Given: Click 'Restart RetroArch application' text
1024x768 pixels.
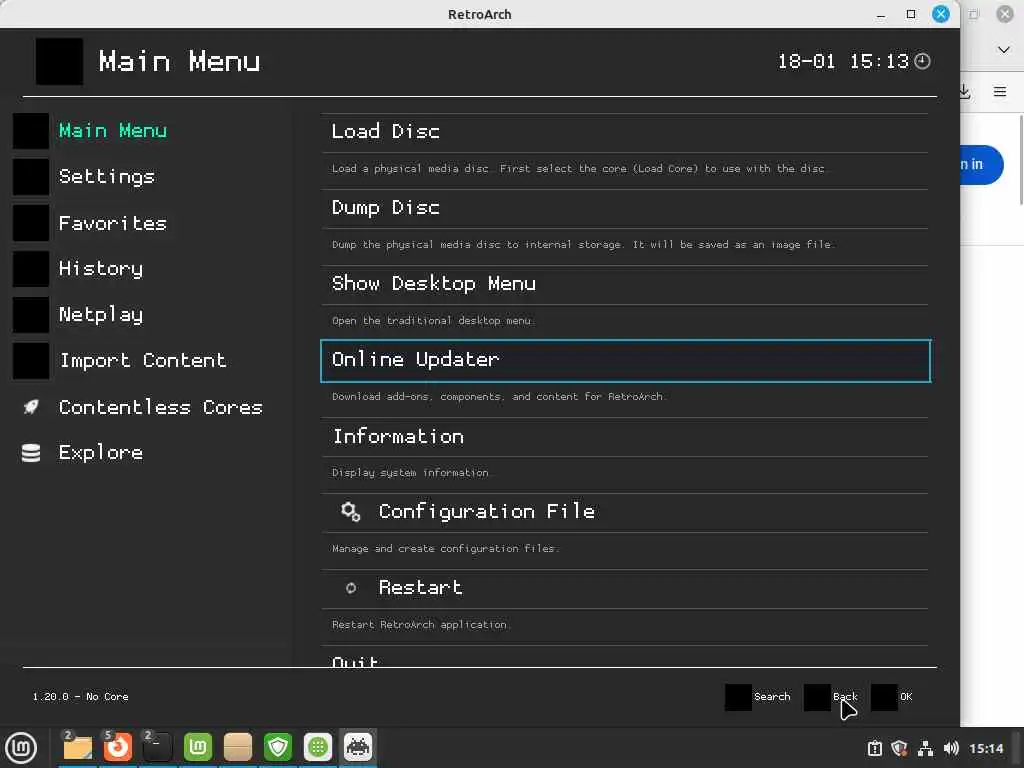Looking at the screenshot, I should click(x=419, y=625).
